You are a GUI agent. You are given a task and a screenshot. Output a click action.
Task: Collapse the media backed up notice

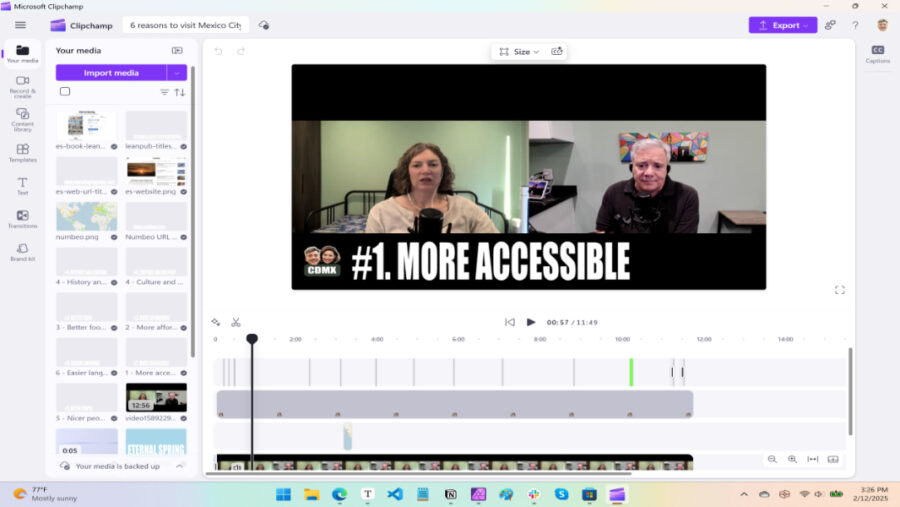(180, 466)
